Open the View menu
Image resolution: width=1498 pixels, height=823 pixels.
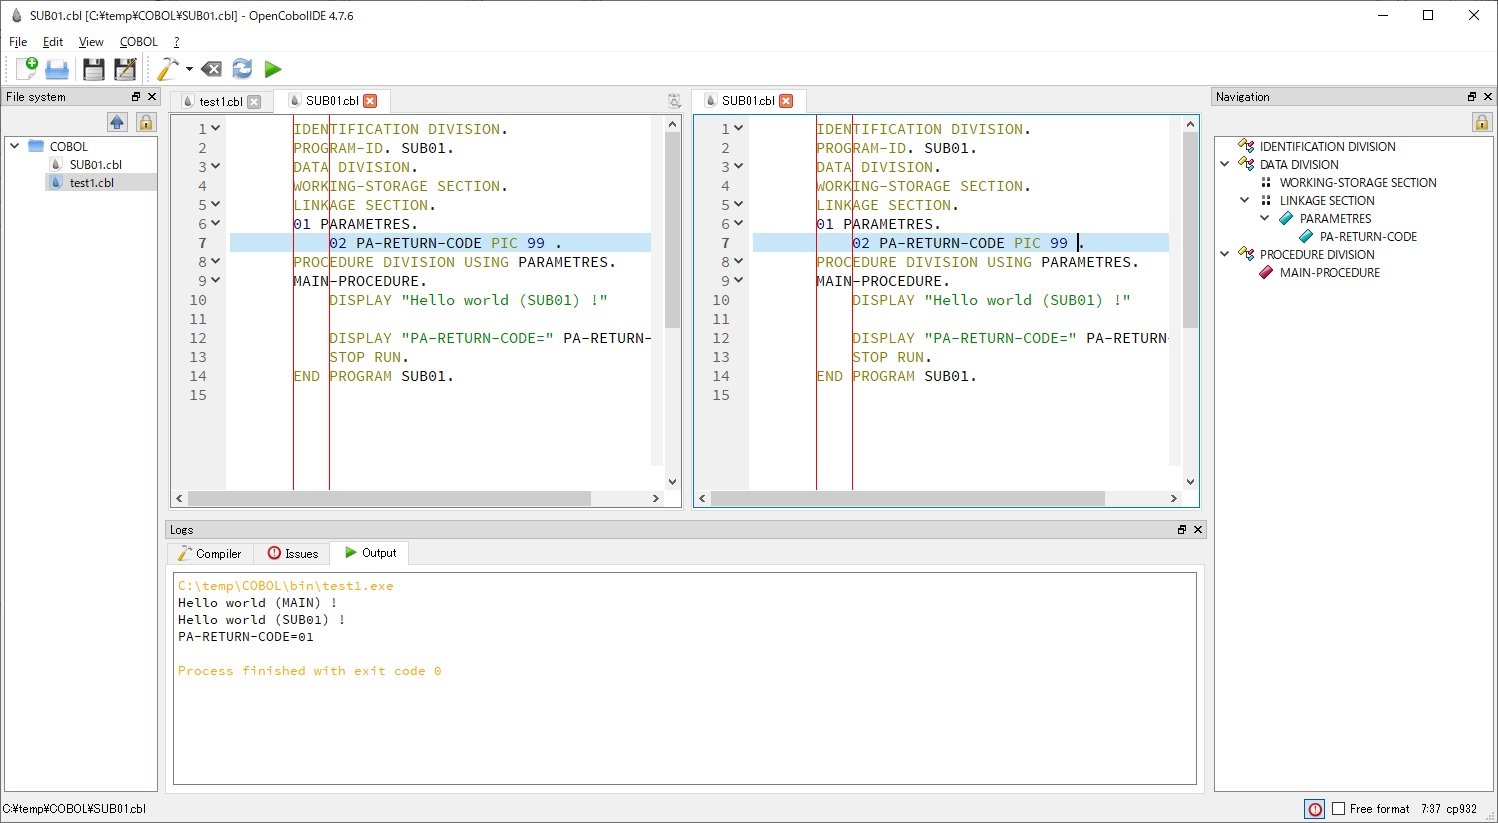tap(91, 42)
